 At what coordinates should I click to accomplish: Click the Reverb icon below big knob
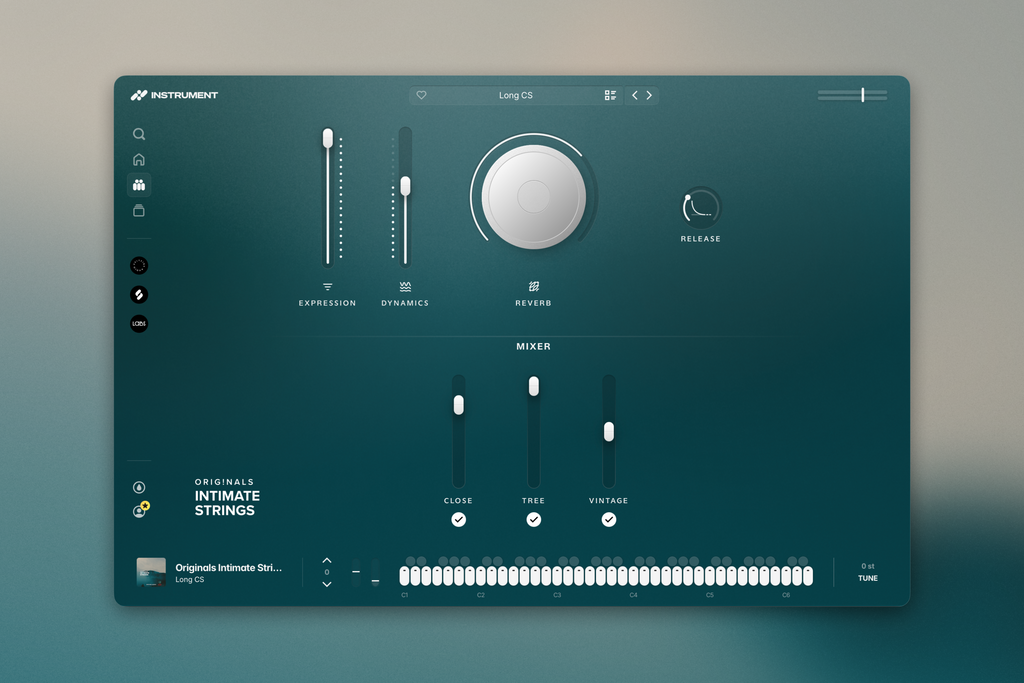tap(534, 287)
